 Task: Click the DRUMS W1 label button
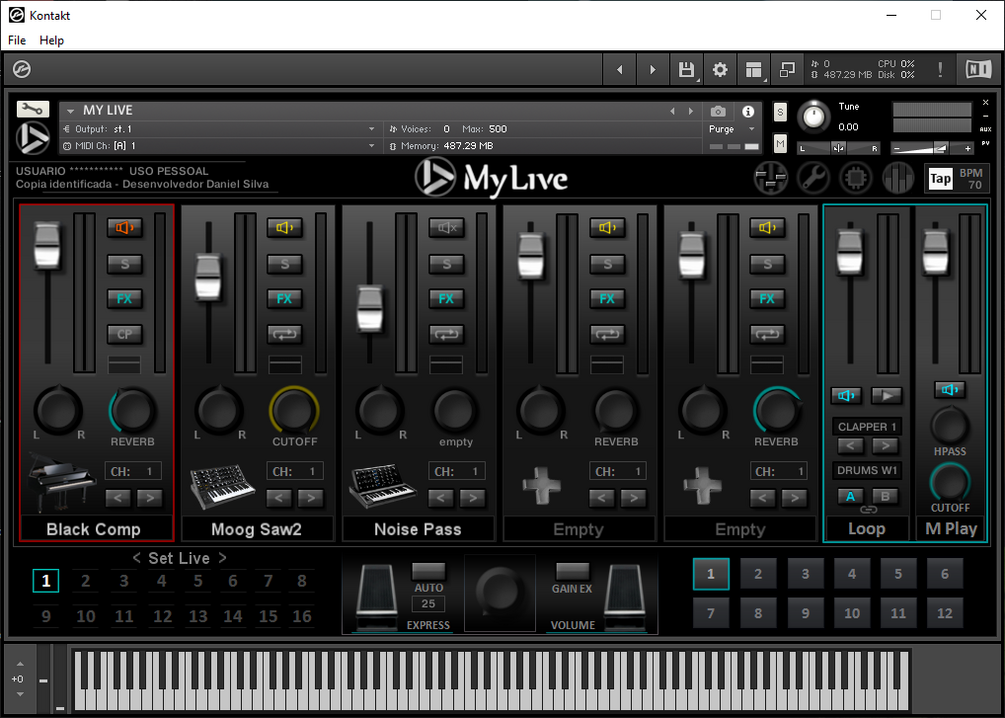coord(867,470)
